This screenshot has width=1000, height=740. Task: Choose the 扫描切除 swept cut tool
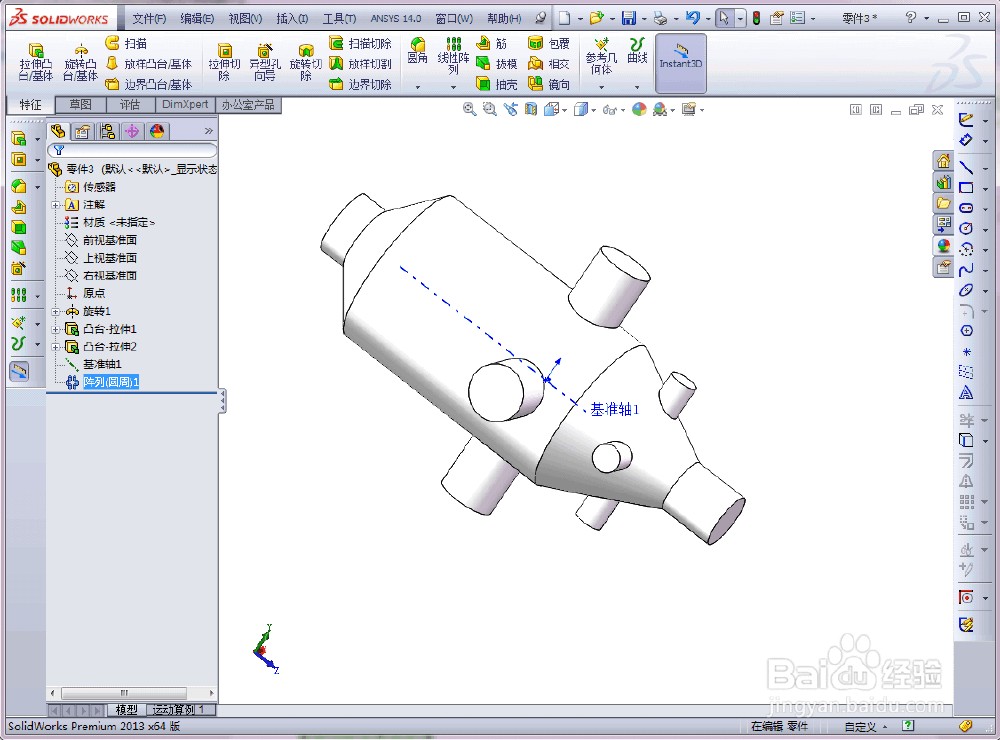[x=360, y=43]
